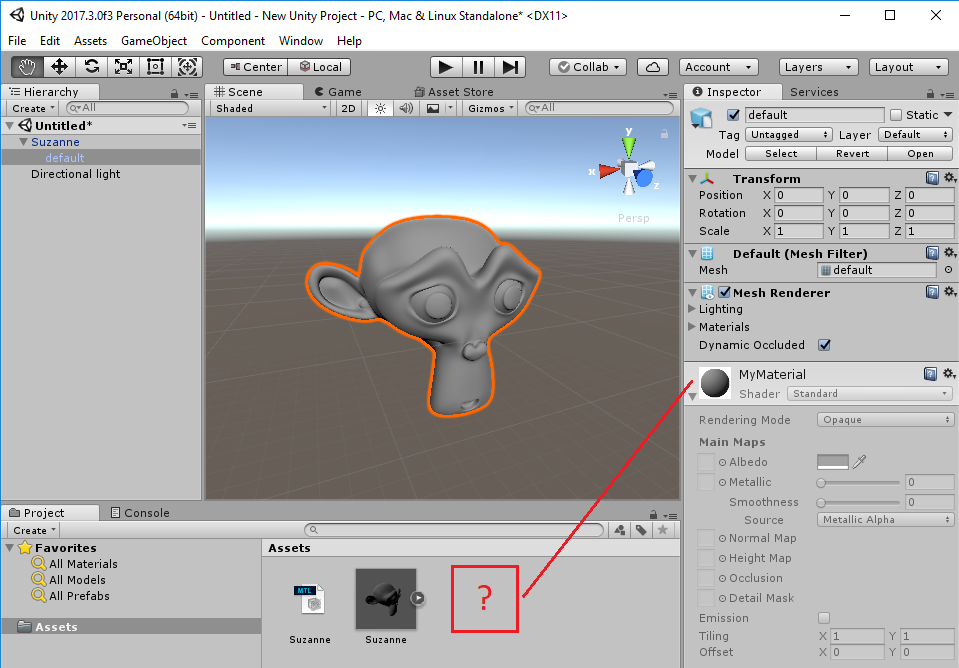
Task: Open the Tag dropdown
Action: [x=789, y=135]
